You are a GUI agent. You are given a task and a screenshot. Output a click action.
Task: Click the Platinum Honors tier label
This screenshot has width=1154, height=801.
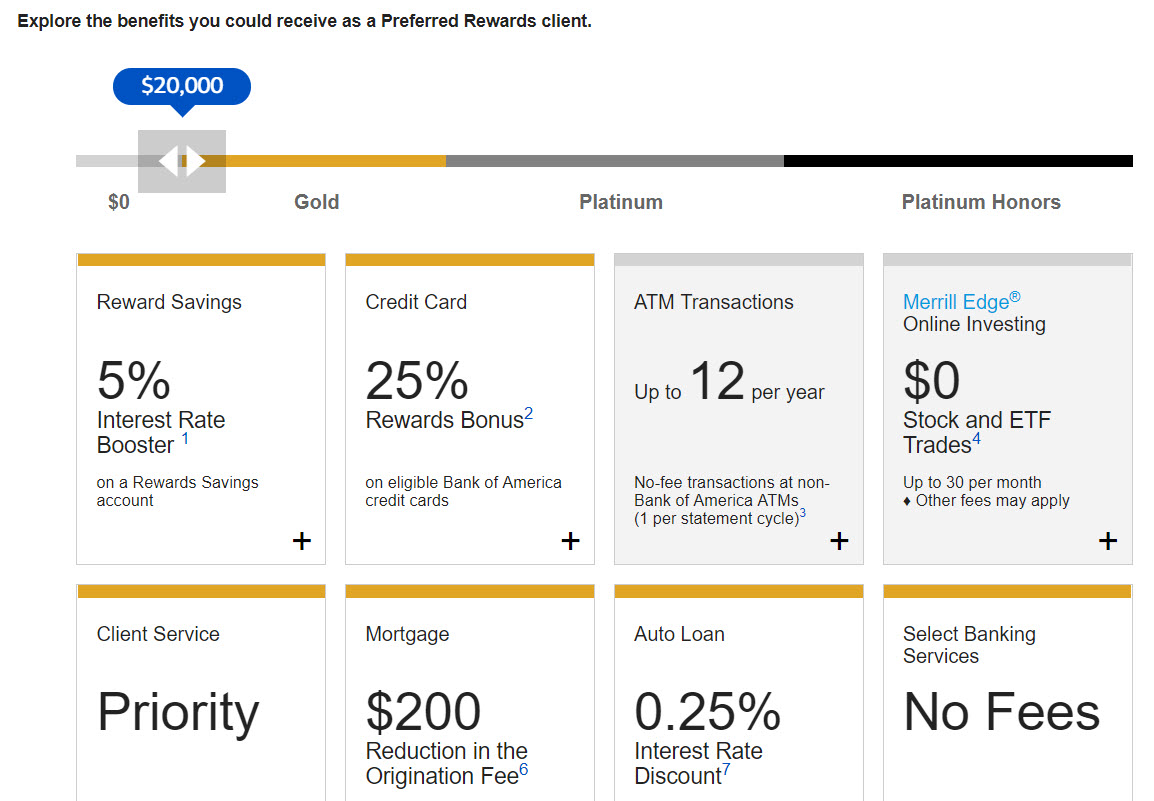[x=981, y=202]
